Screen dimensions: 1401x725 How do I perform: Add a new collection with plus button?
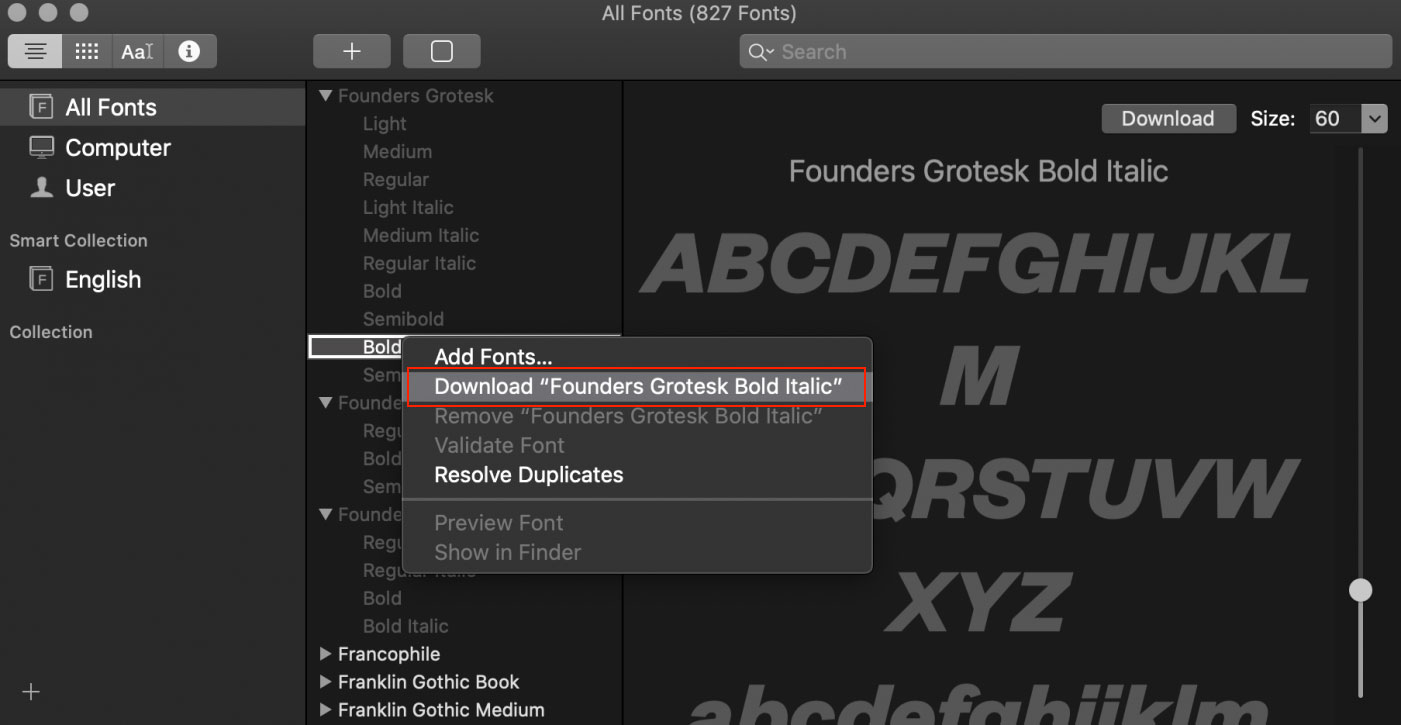point(31,691)
